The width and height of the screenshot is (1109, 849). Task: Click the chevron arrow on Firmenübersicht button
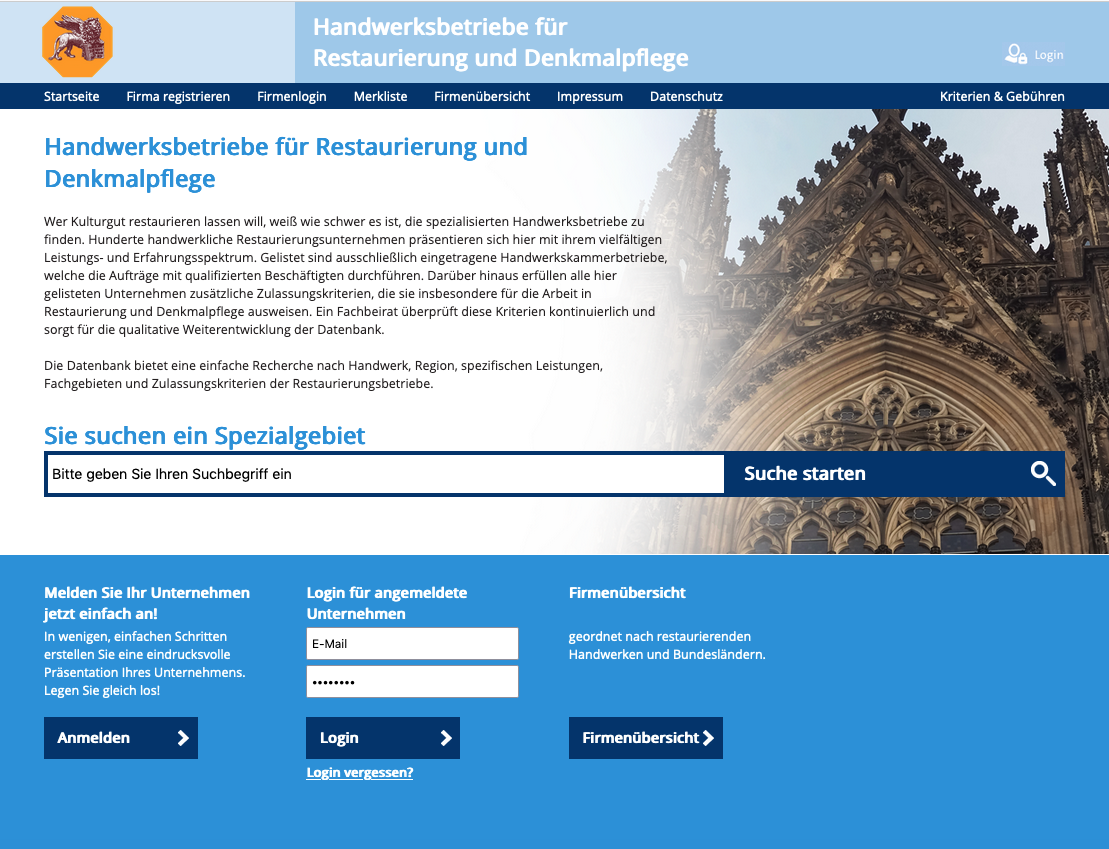coord(708,738)
